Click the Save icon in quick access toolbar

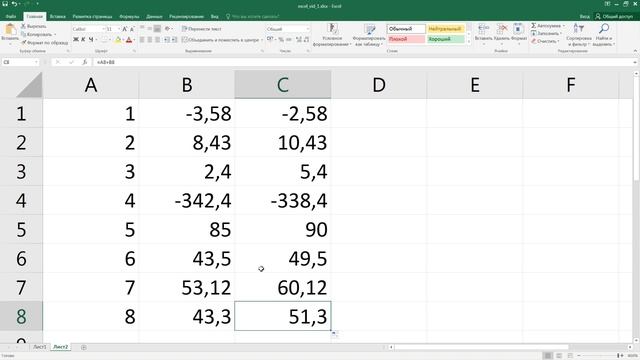(x=5, y=4)
